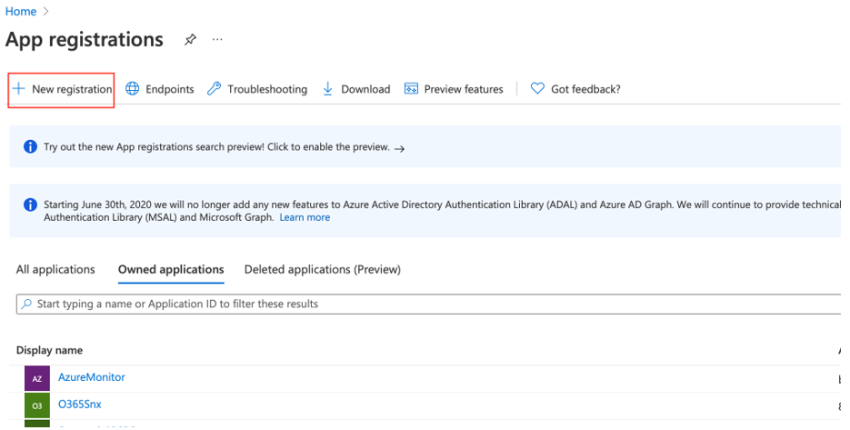
Task: Open the Learn more link
Action: click(304, 217)
